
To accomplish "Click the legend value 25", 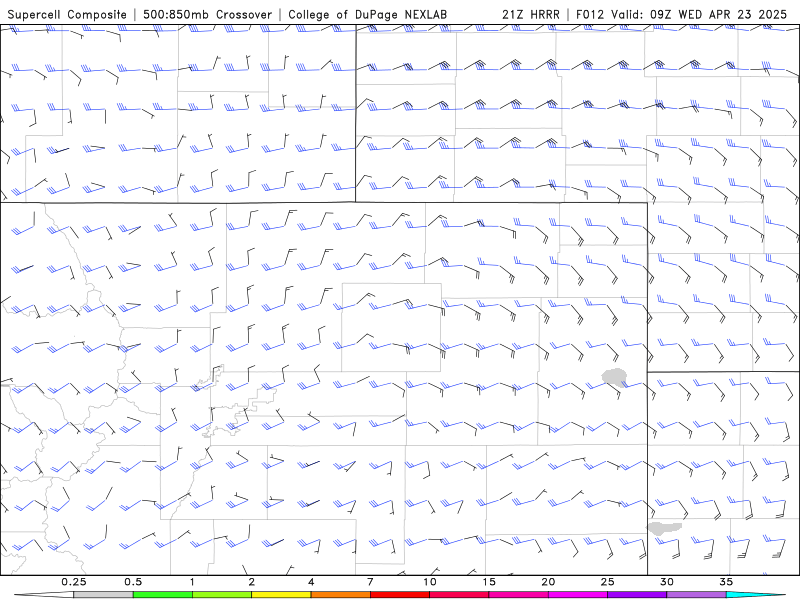I will [x=608, y=582].
